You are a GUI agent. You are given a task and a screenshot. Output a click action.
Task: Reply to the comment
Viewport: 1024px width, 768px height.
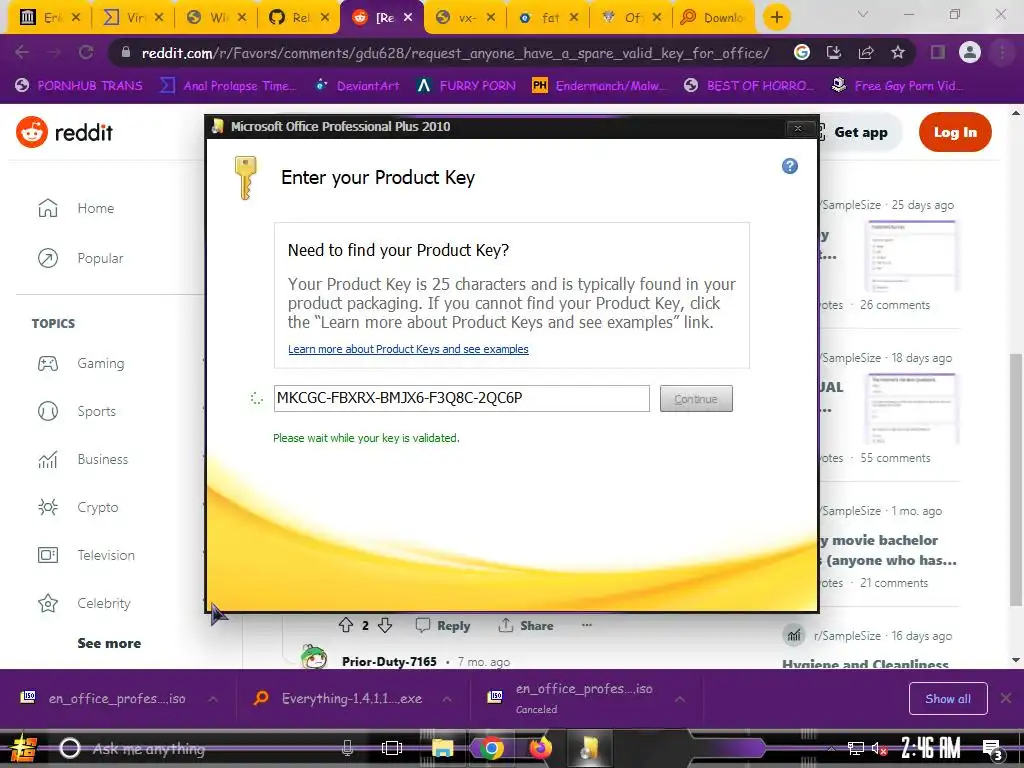click(443, 626)
